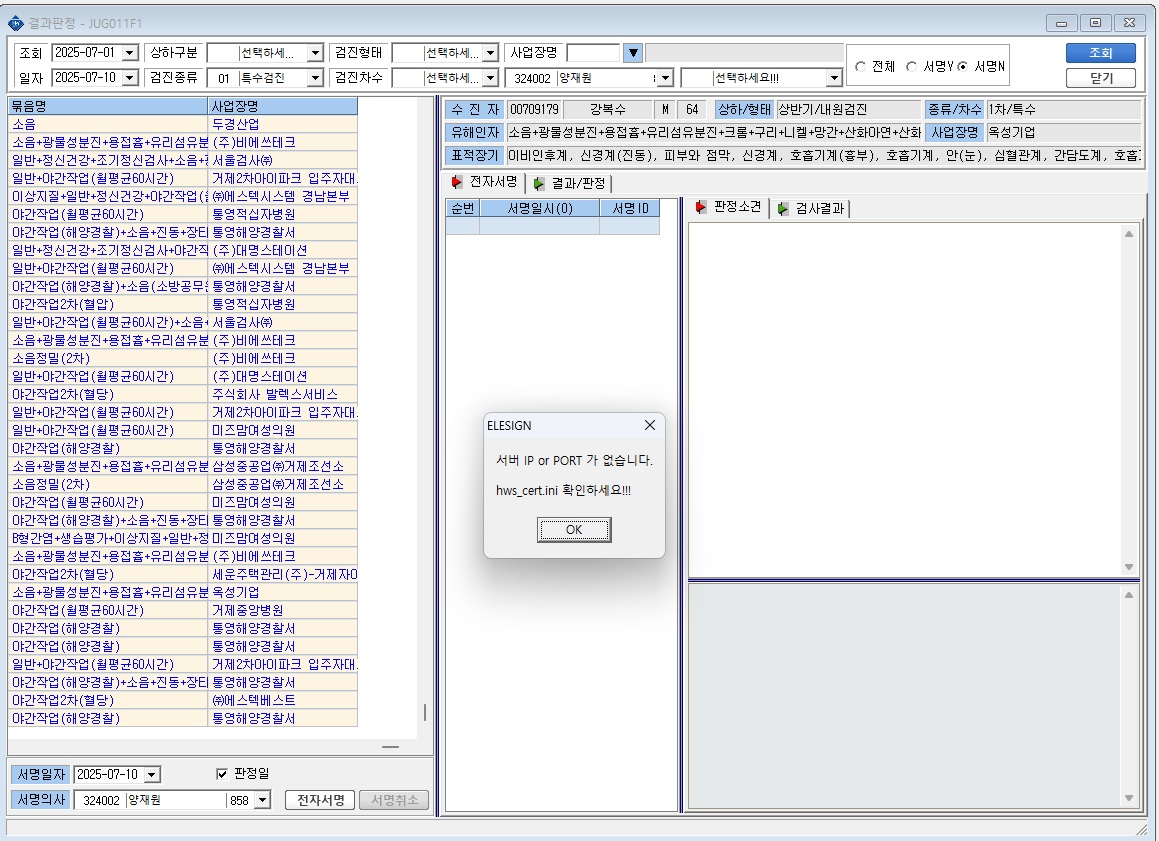
Task: Confirm the ELESIGN message with OK
Action: (574, 530)
